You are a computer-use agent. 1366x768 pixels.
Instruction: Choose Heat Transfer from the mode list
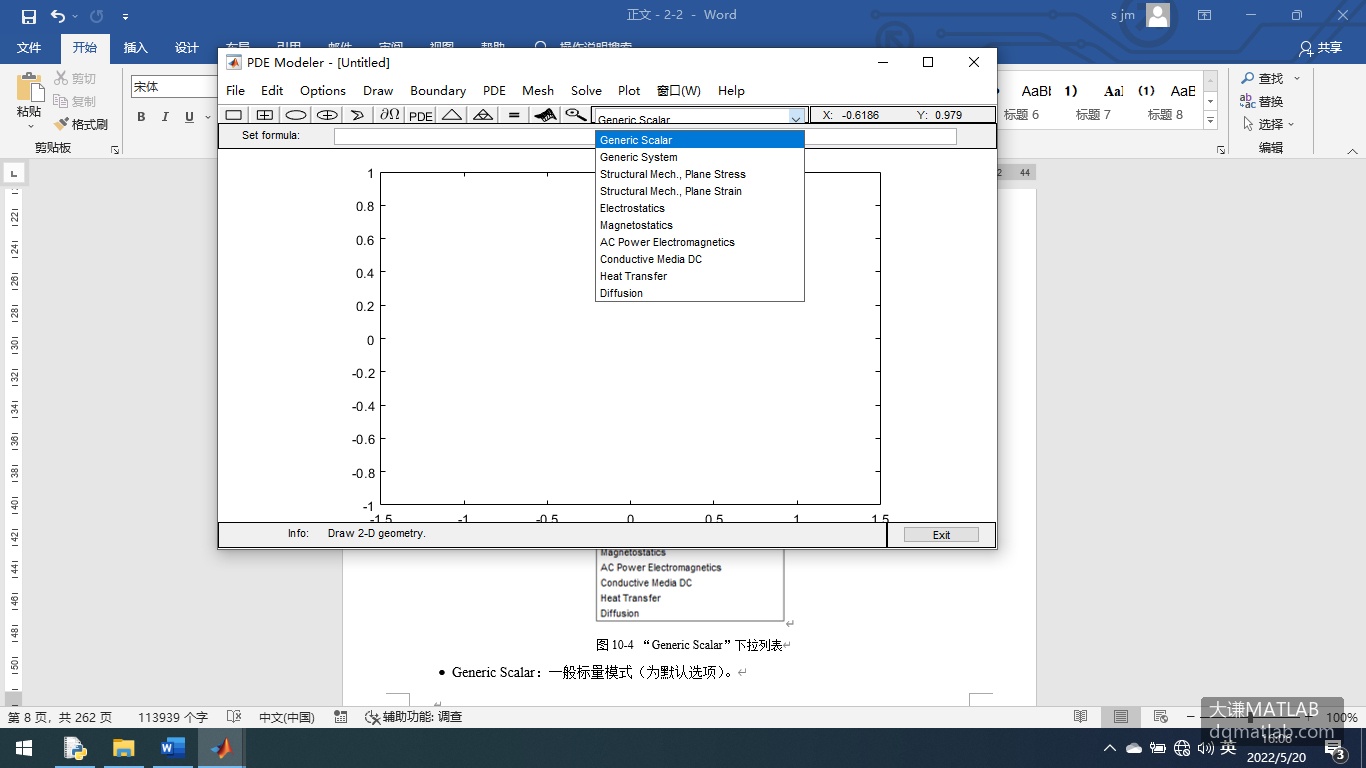(x=700, y=276)
